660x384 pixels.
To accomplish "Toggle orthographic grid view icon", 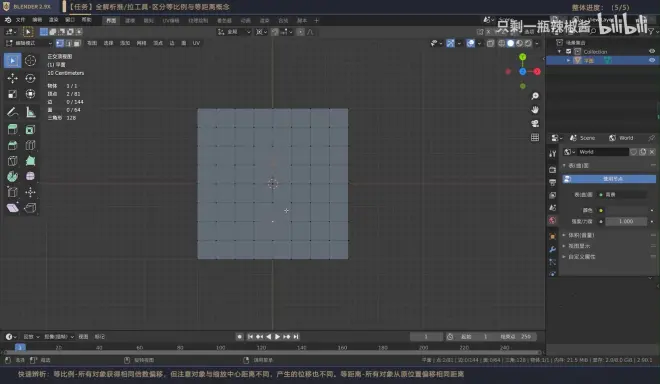I will pos(535,137).
